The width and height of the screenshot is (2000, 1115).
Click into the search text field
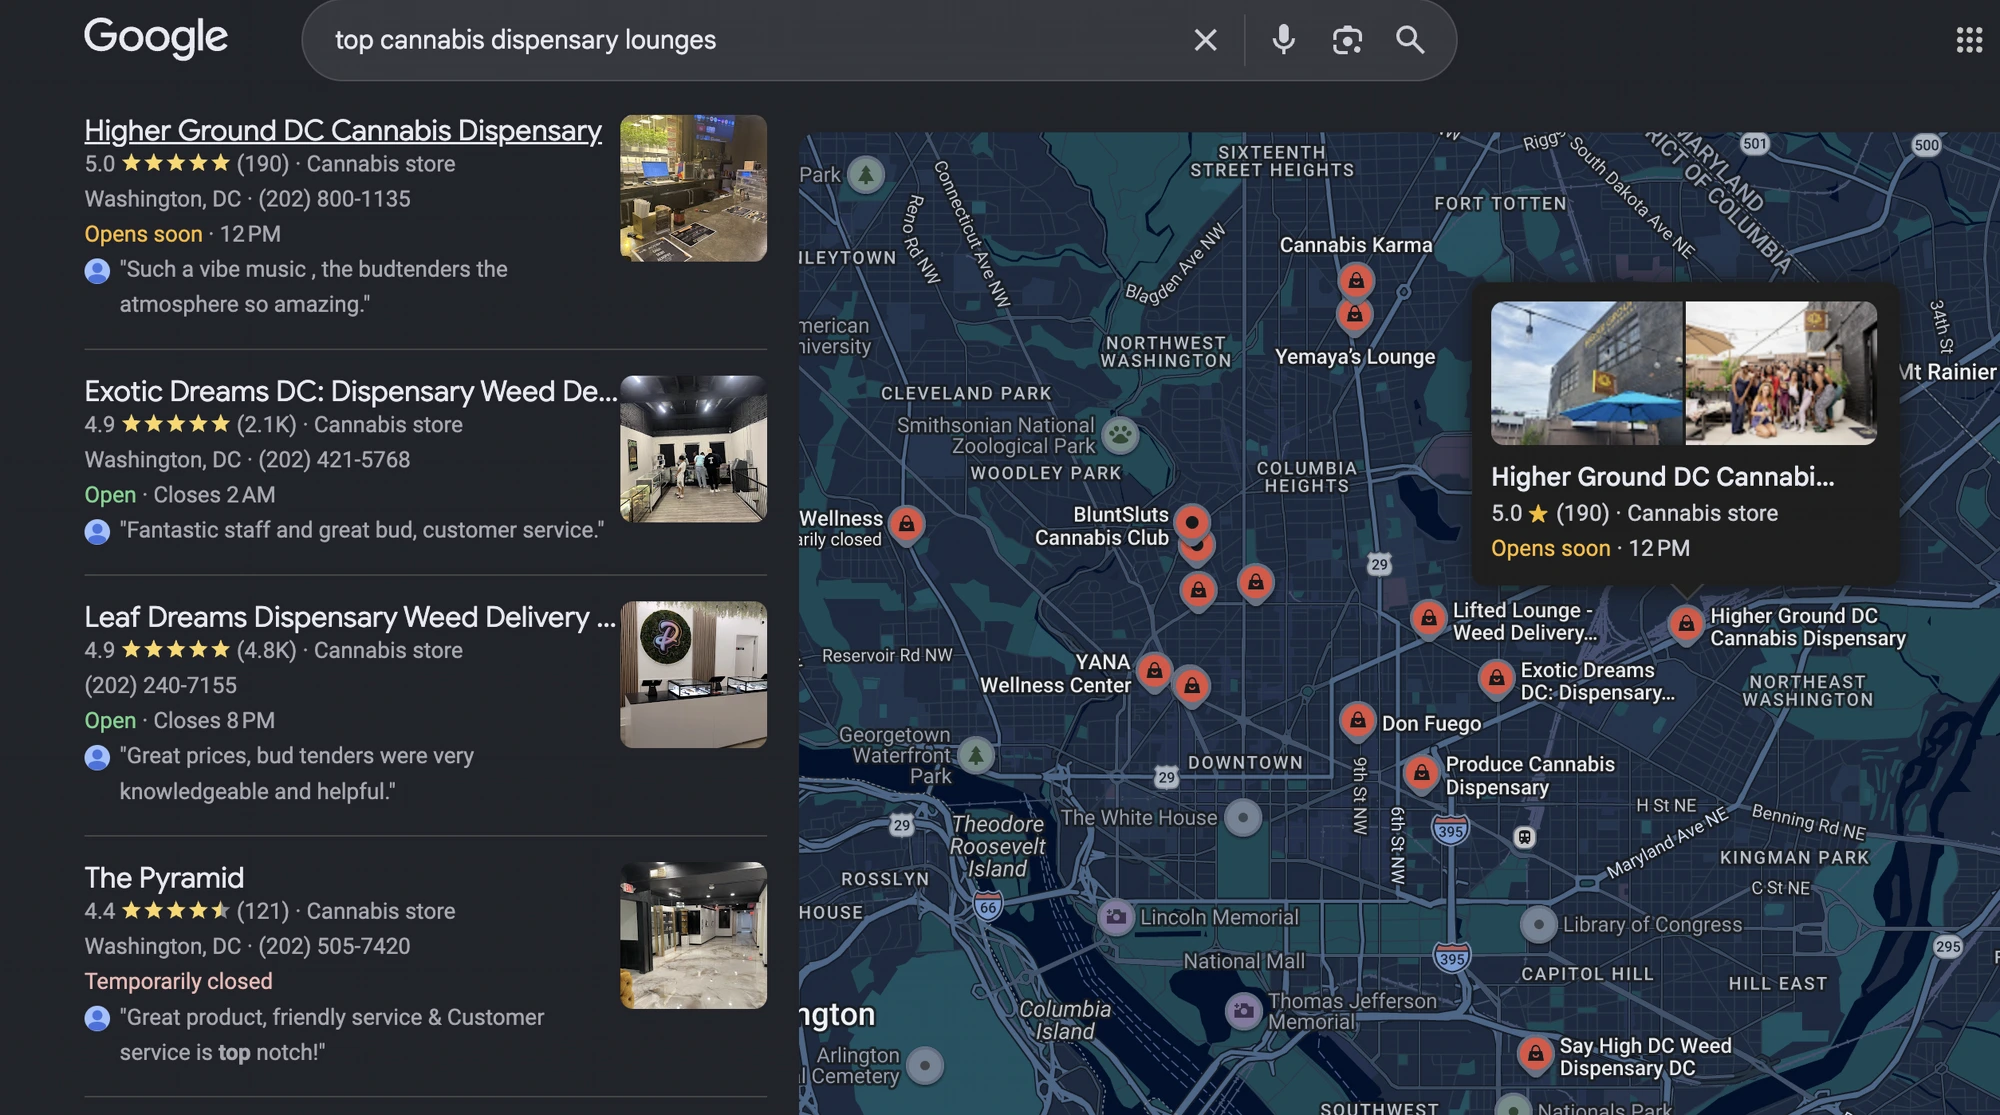750,40
